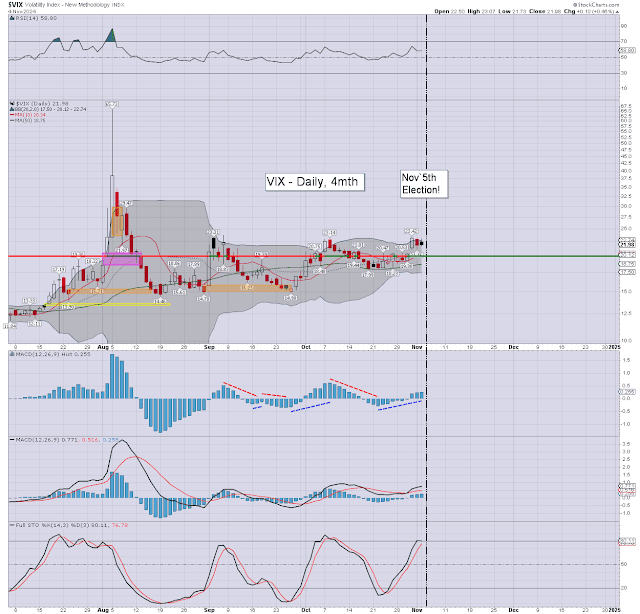This screenshot has height=614, width=640.
Task: Click the magenta highlighted rectangle near Aug
Action: (x=122, y=259)
